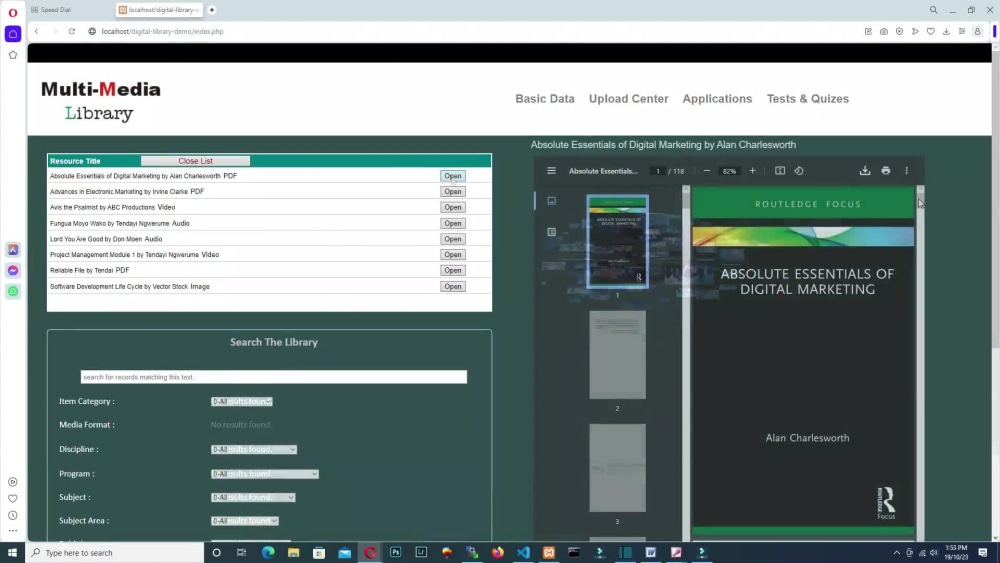Add page to bookmarks heart icon
This screenshot has width=1000, height=563.
(x=930, y=31)
